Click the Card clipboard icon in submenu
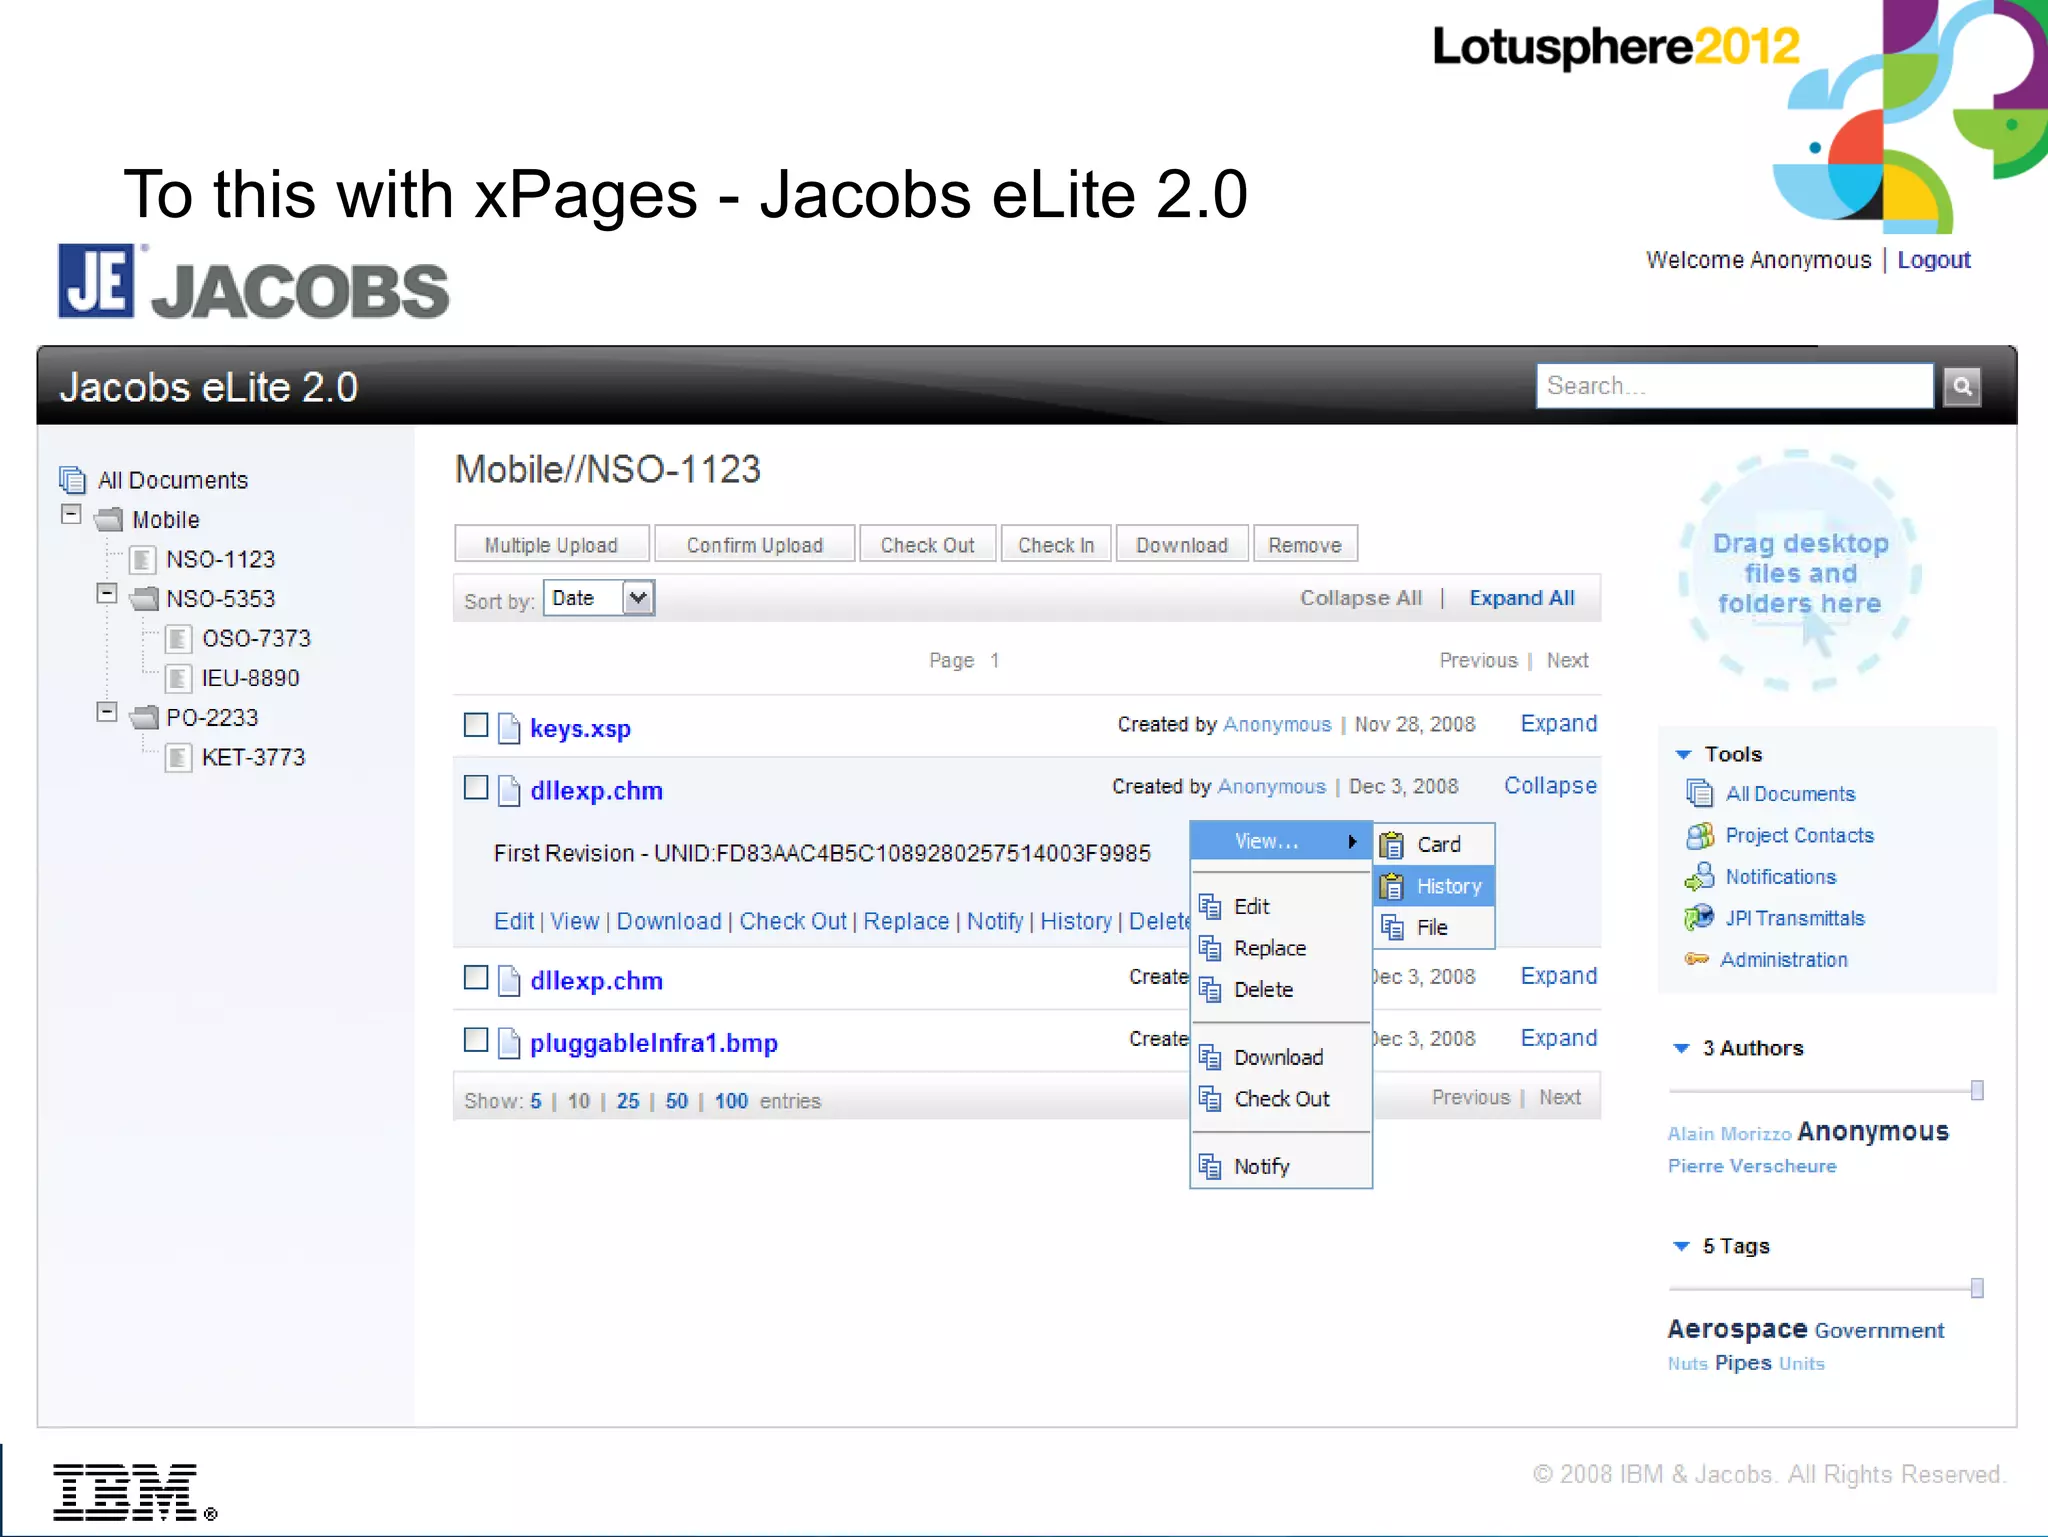2048x1537 pixels. pyautogui.click(x=1391, y=845)
